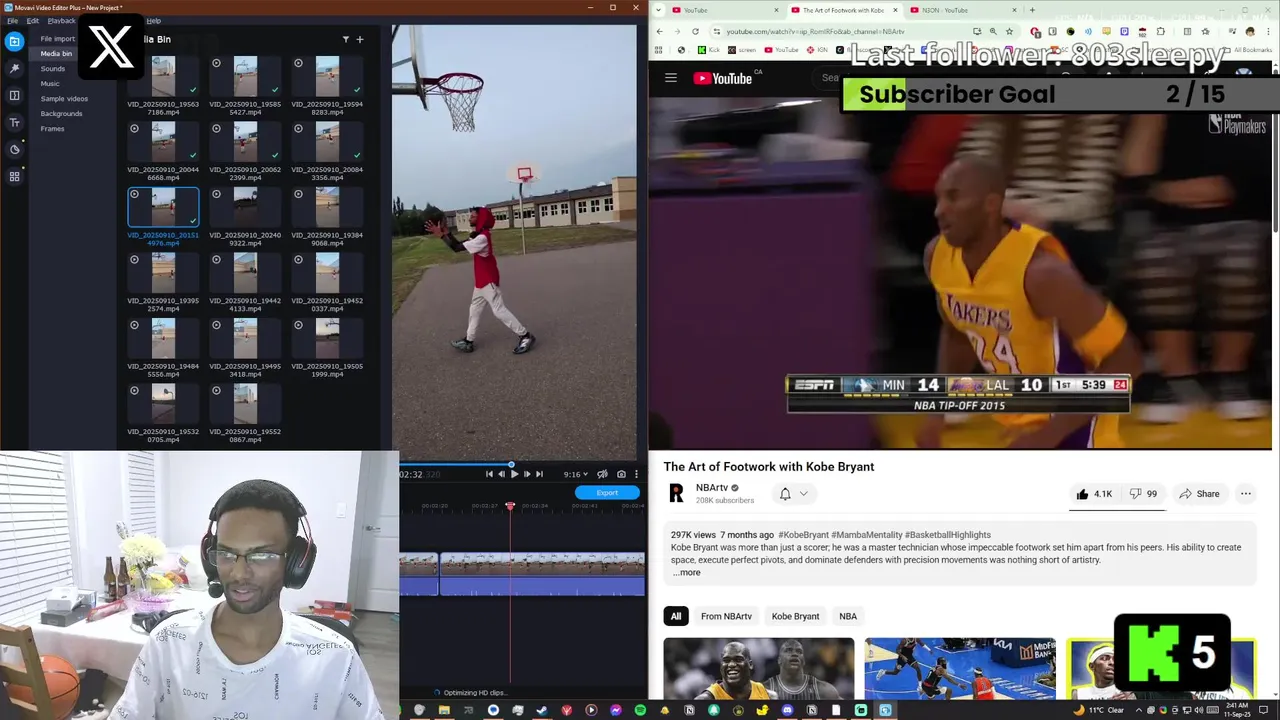Open the Backgrounds category
This screenshot has width=1280, height=720.
[x=61, y=114]
